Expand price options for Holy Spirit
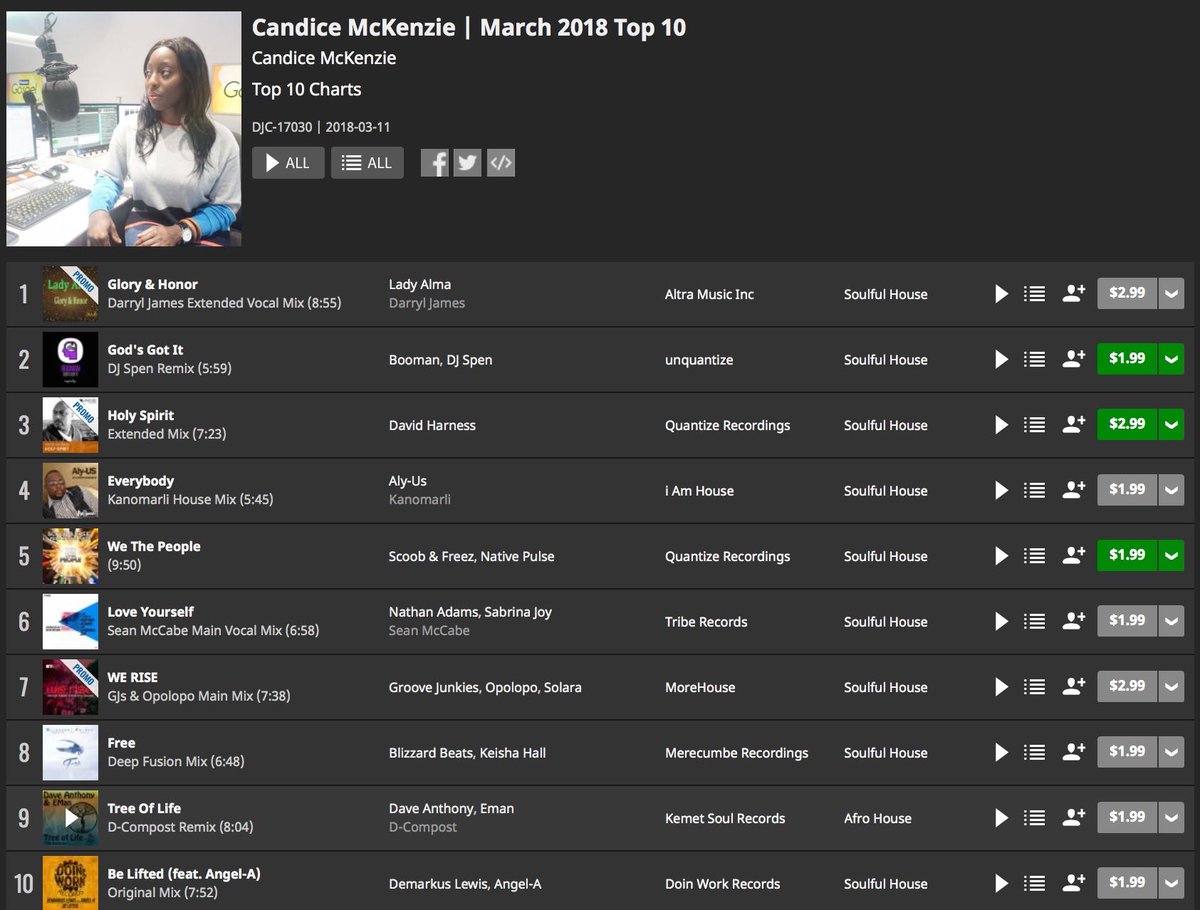This screenshot has height=910, width=1200. pyautogui.click(x=1171, y=425)
